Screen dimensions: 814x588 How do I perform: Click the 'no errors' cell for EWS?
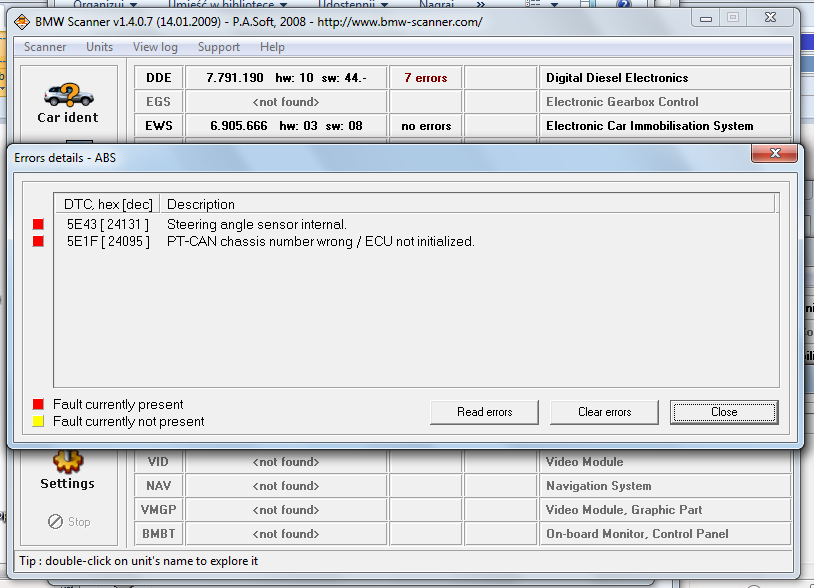point(426,126)
